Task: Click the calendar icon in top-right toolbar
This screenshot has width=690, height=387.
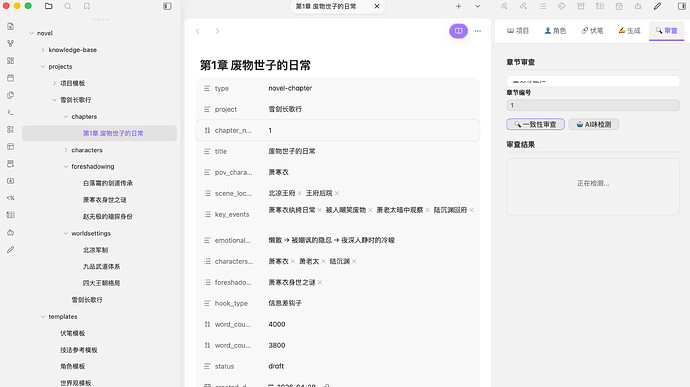Action: tap(619, 6)
